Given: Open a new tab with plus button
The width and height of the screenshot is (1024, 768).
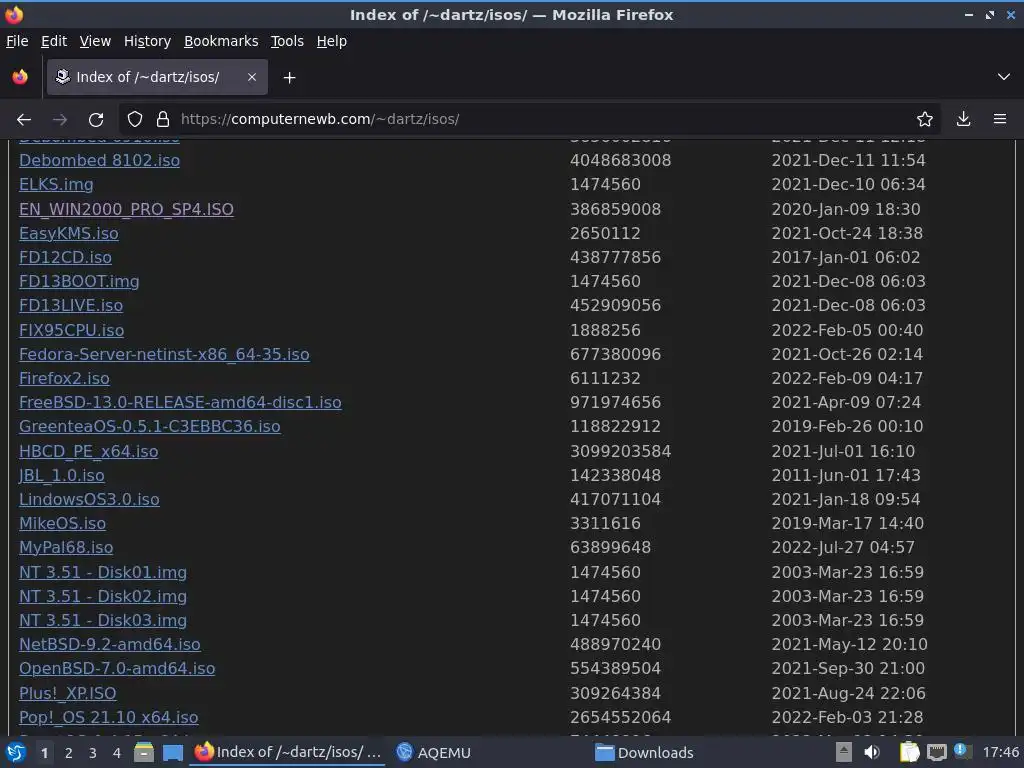Looking at the screenshot, I should pyautogui.click(x=289, y=78).
